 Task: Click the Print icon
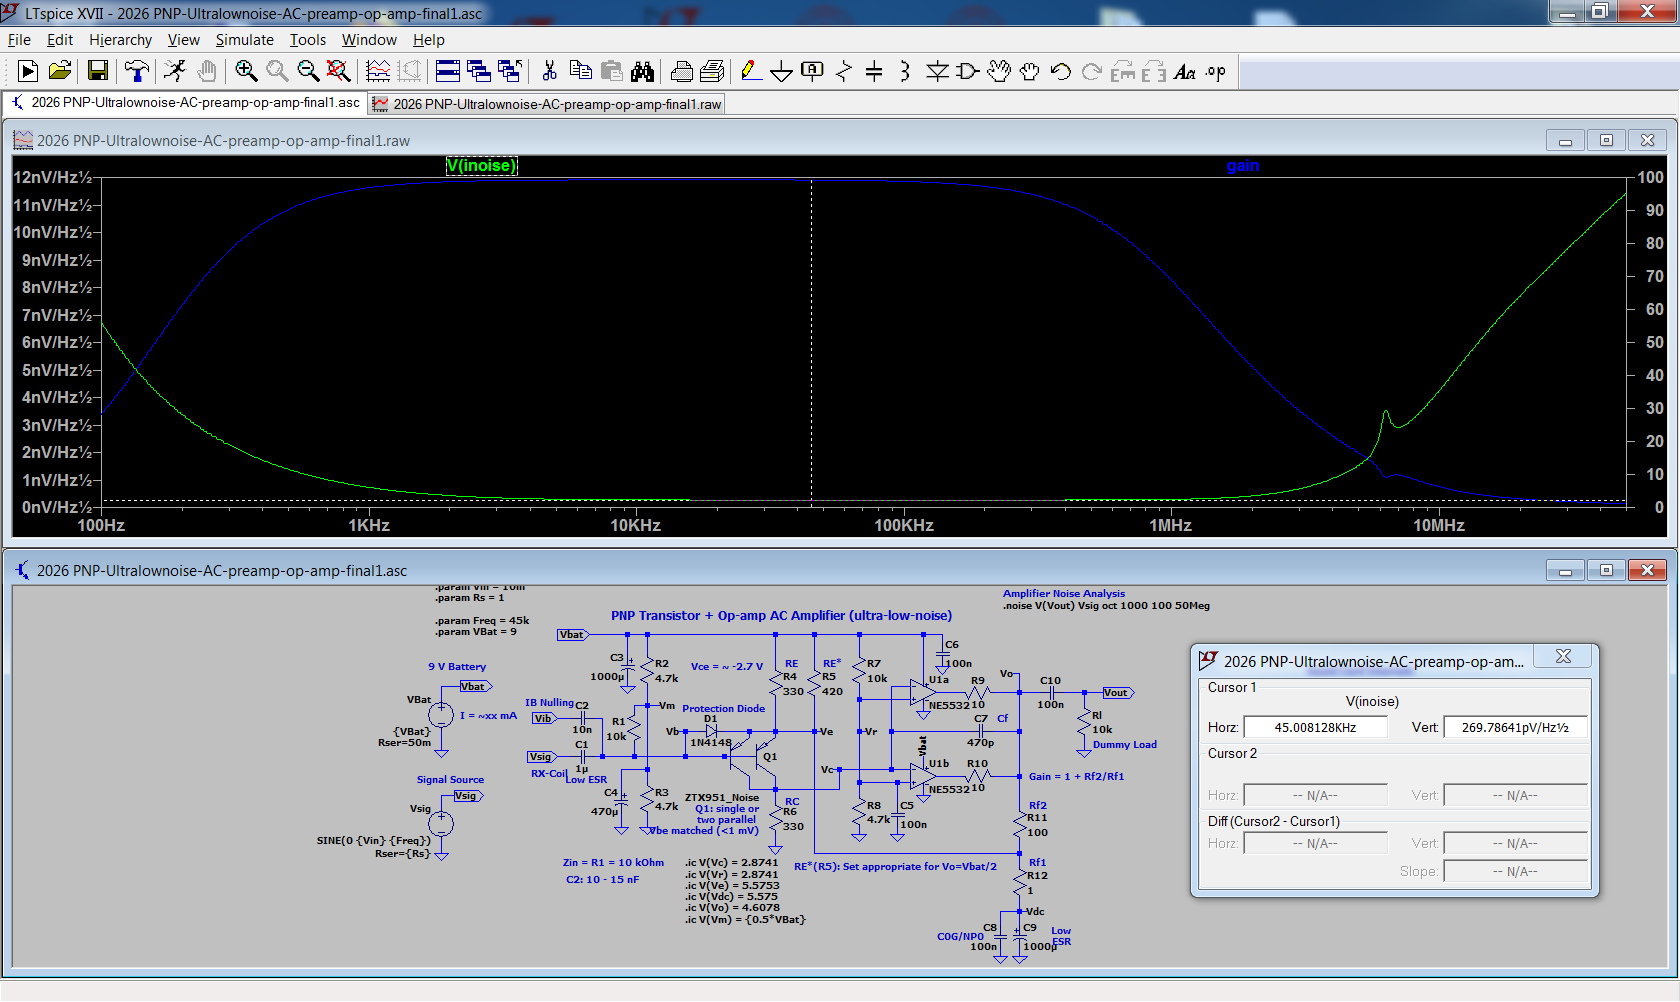coord(681,71)
